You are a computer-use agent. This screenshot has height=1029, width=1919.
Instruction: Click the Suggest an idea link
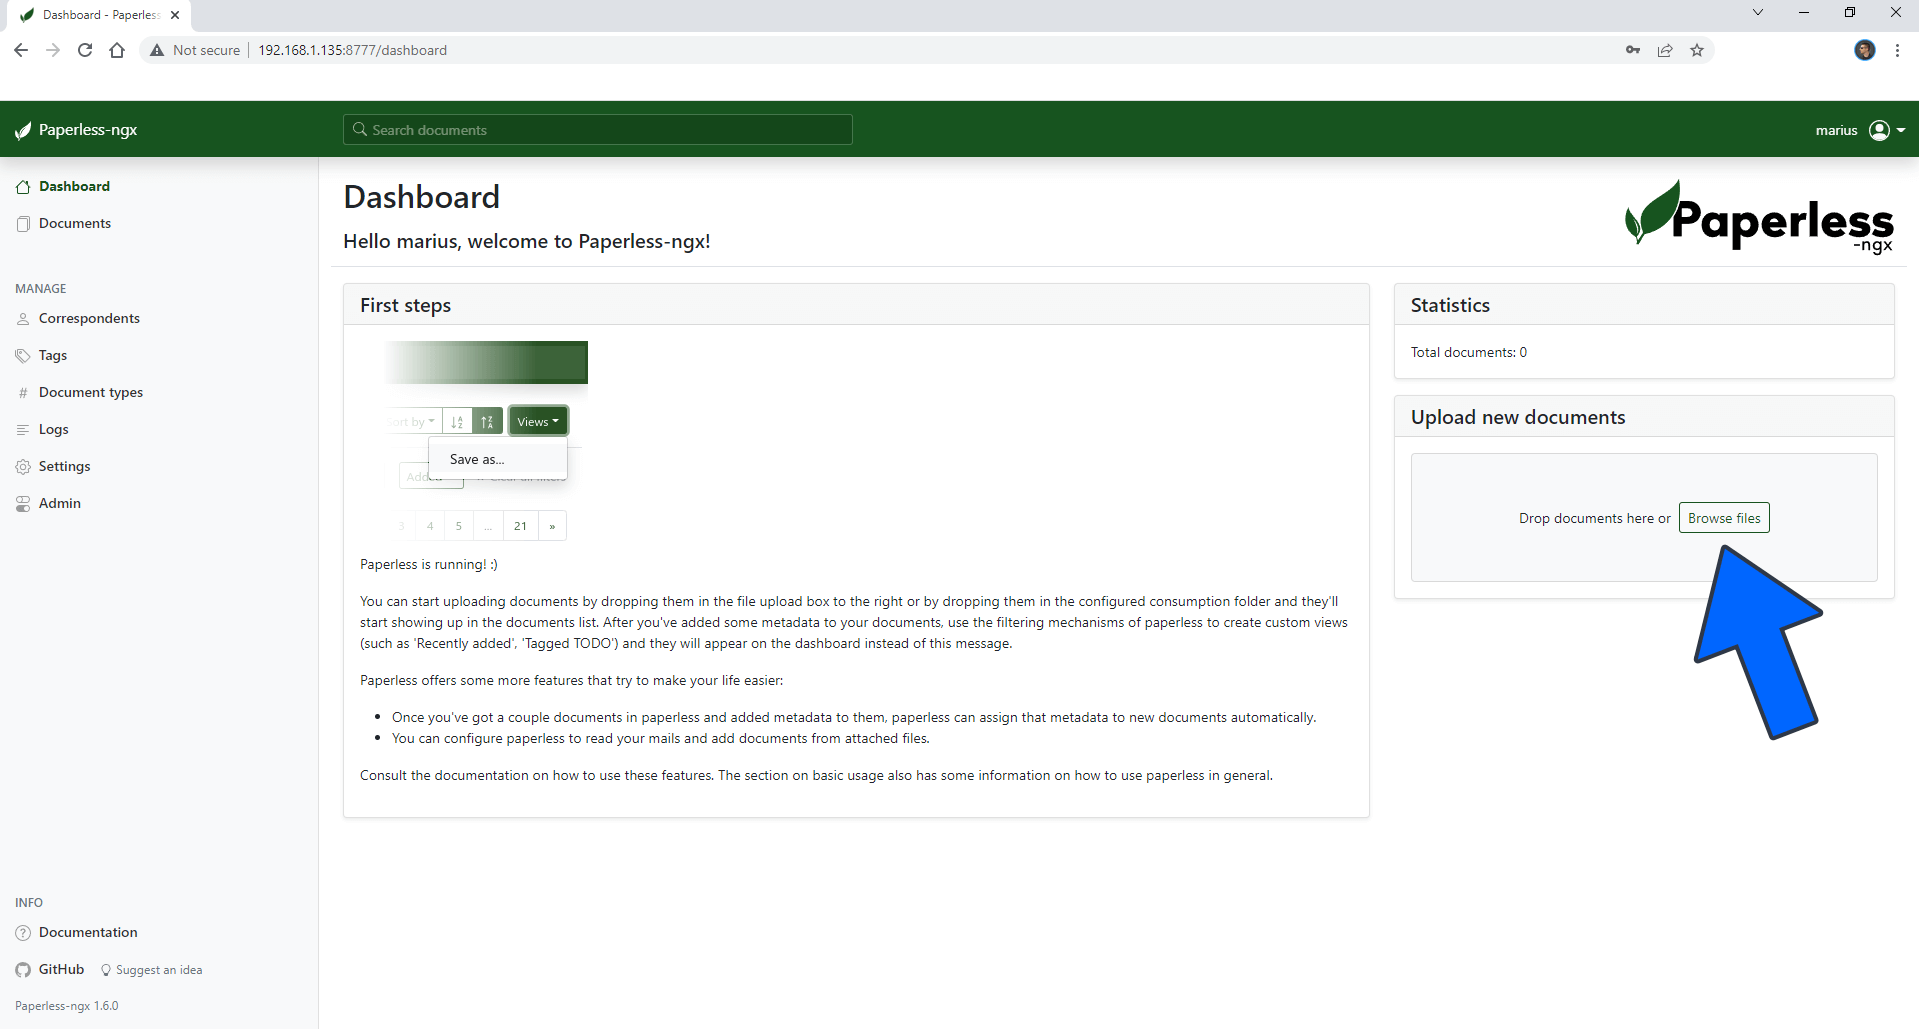tap(158, 970)
